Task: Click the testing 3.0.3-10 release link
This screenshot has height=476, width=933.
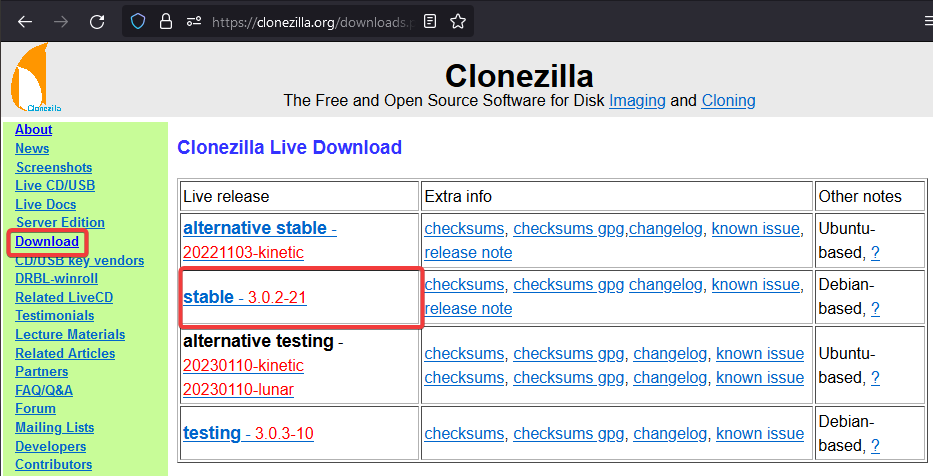Action: click(x=248, y=433)
